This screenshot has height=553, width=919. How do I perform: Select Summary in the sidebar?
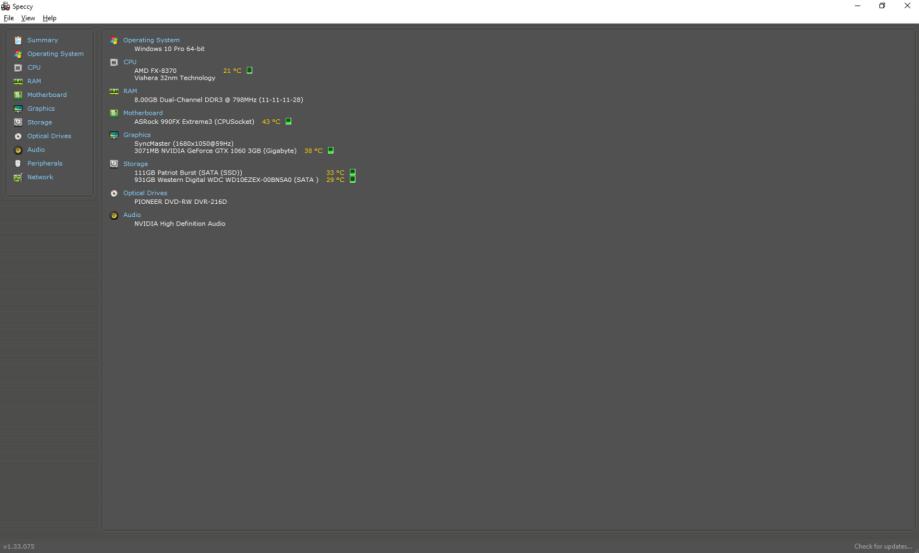click(x=42, y=40)
